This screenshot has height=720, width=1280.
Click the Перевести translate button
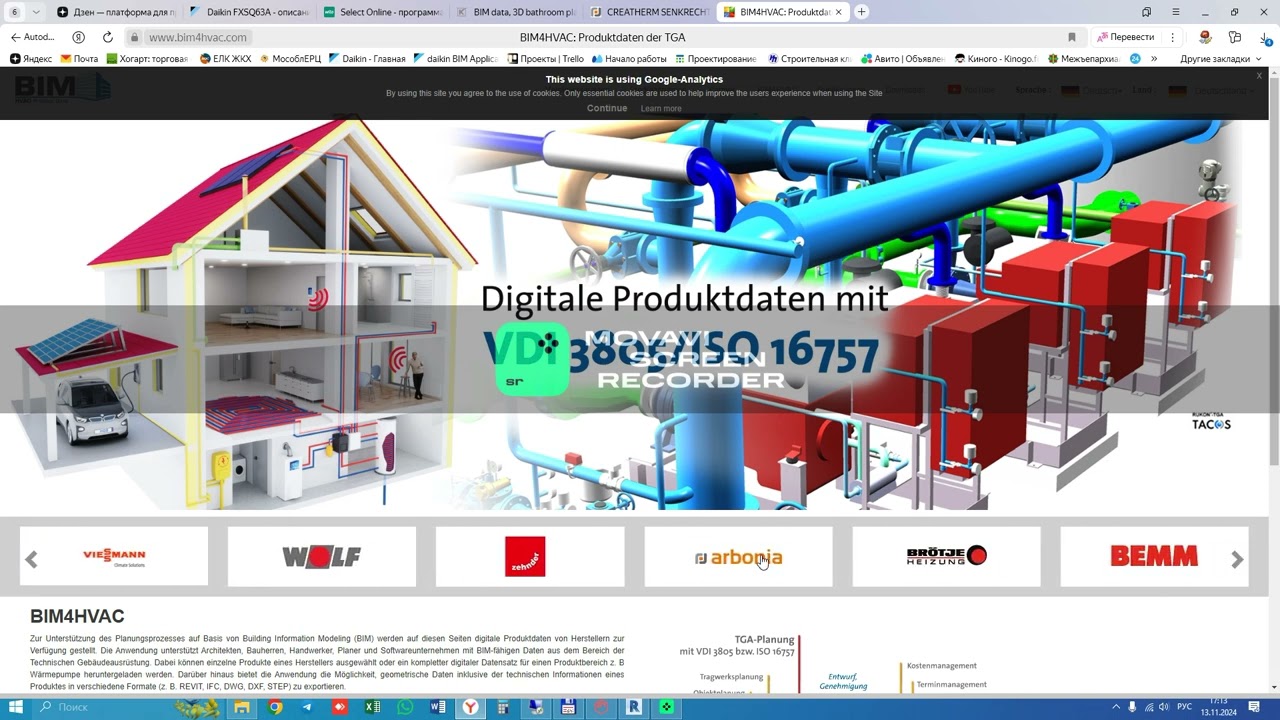(x=1126, y=37)
